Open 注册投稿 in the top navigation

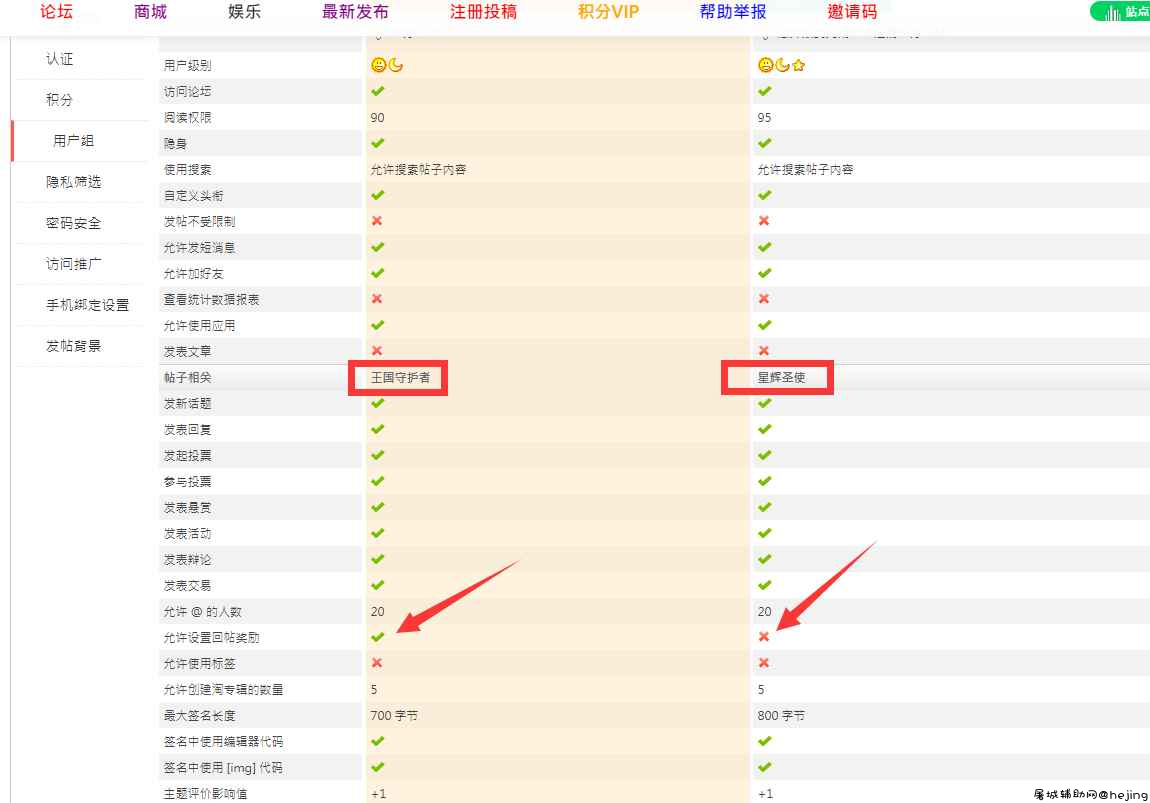[483, 12]
